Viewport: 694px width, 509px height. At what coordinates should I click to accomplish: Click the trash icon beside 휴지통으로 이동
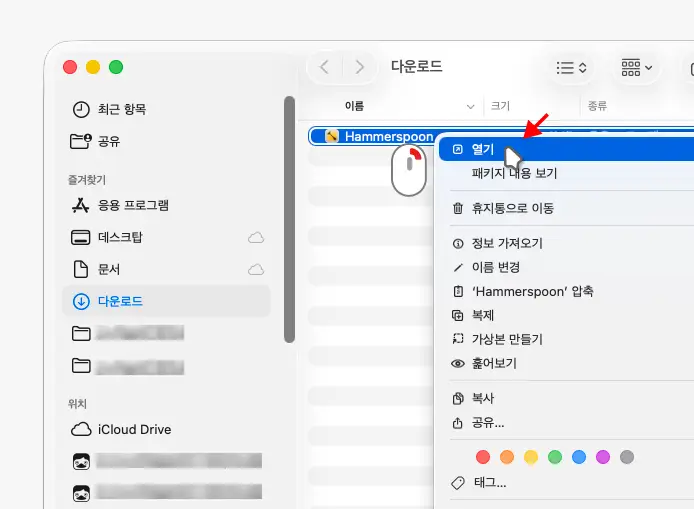pyautogui.click(x=458, y=208)
